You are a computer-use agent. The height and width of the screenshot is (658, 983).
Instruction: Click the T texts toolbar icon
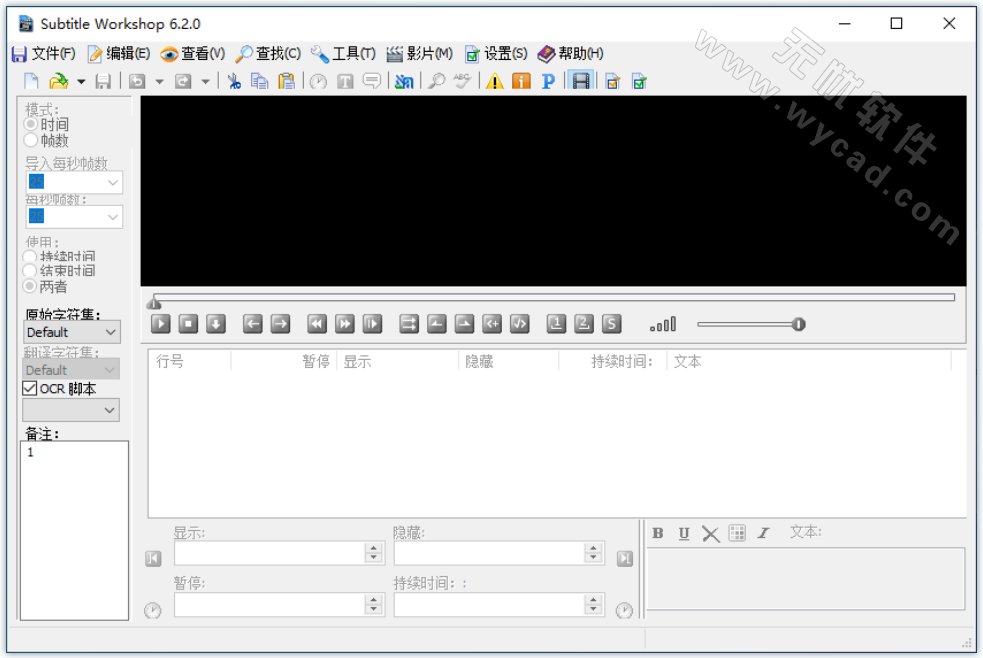(345, 81)
